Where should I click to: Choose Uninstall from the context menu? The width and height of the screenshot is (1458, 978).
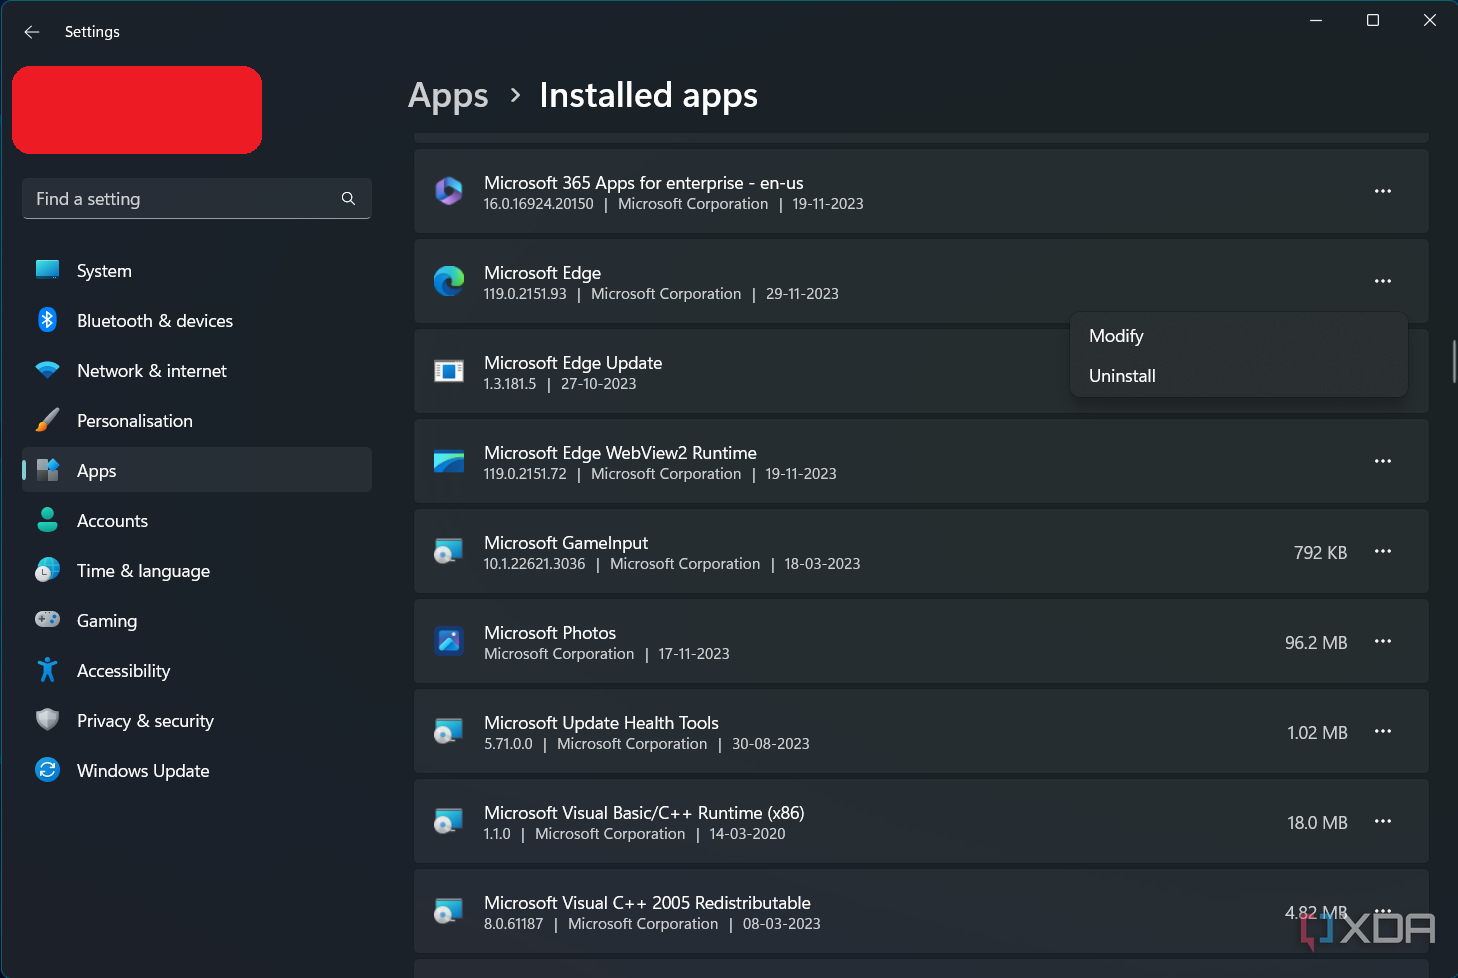(x=1239, y=376)
